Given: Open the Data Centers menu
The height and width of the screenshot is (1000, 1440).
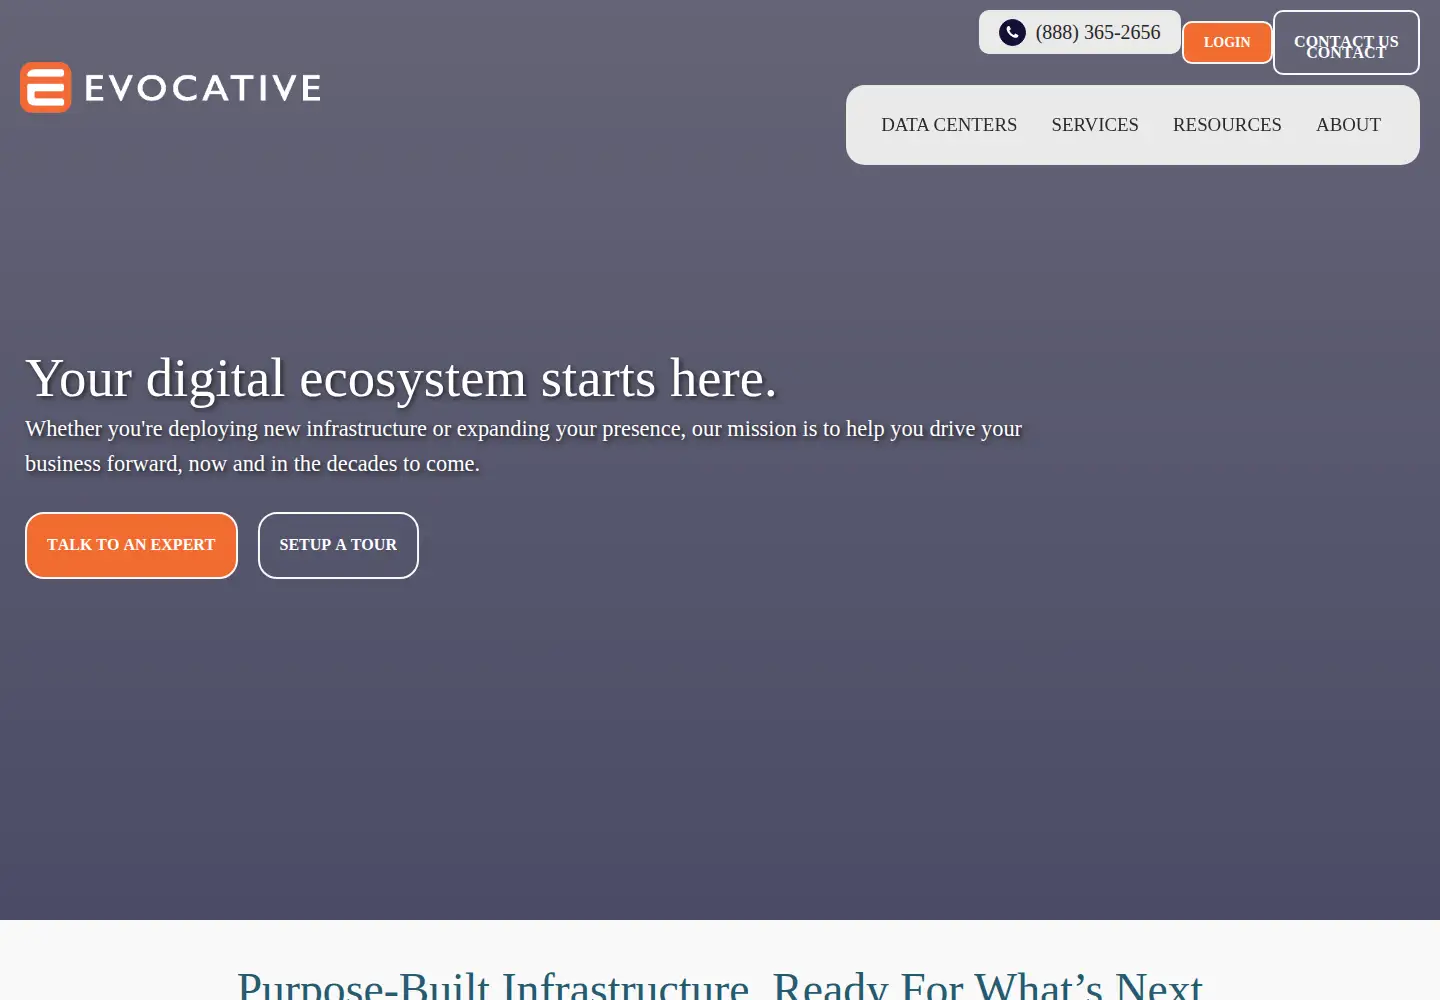Looking at the screenshot, I should click(949, 125).
